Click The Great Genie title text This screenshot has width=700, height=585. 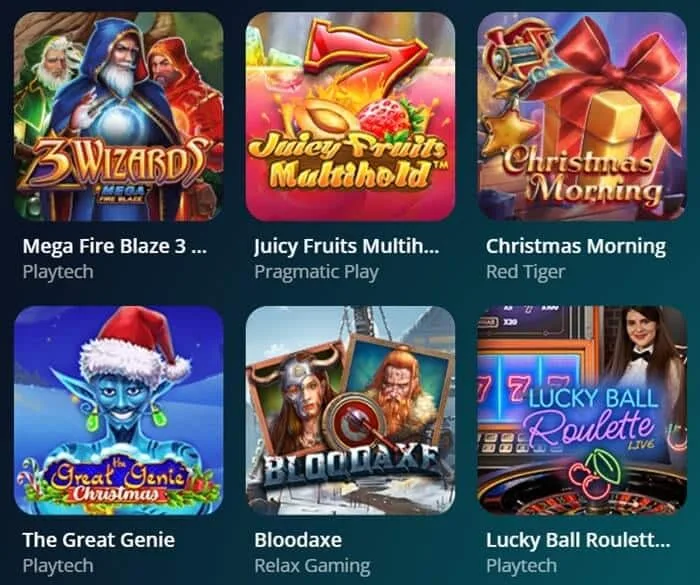(99, 540)
